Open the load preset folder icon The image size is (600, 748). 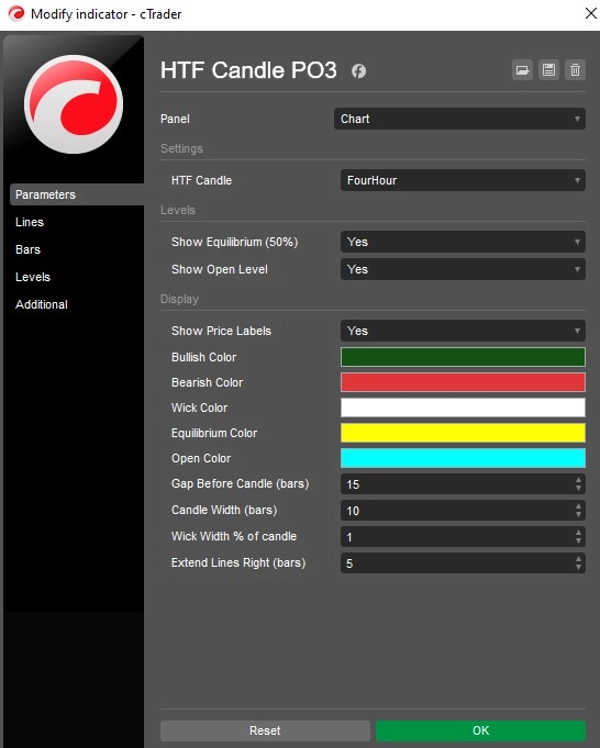pos(522,70)
